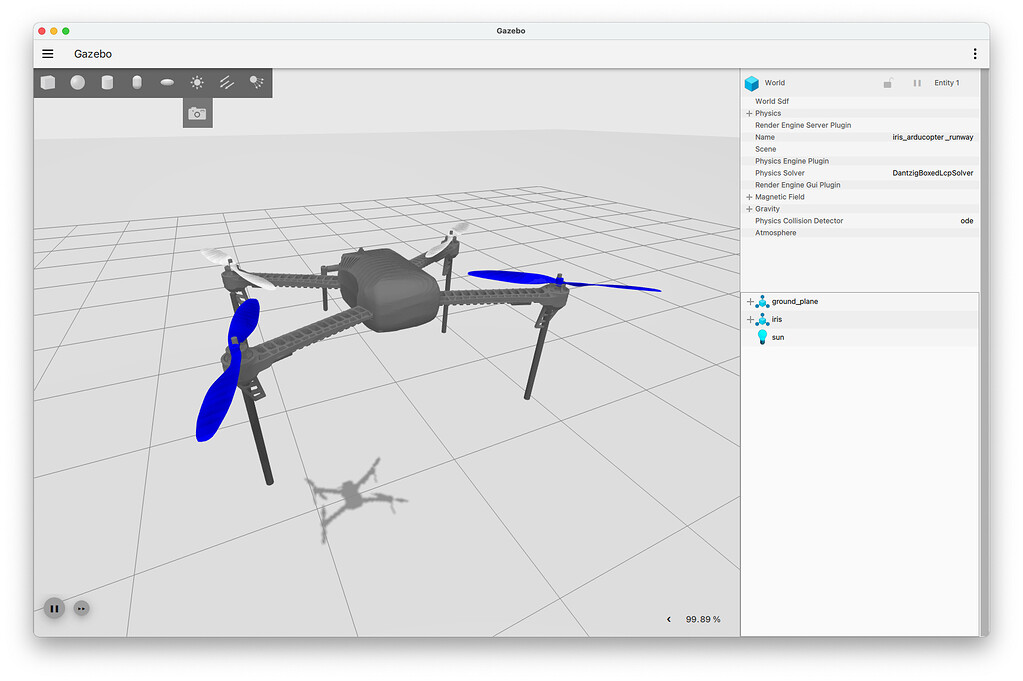Screen dimensions: 1023x681
Task: Expand the Physics properties section
Action: point(749,113)
